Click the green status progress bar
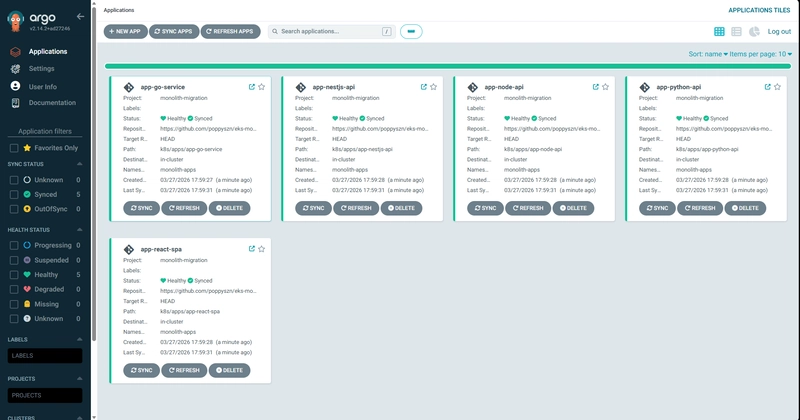Screen dimensions: 800x420 [x=448, y=66]
